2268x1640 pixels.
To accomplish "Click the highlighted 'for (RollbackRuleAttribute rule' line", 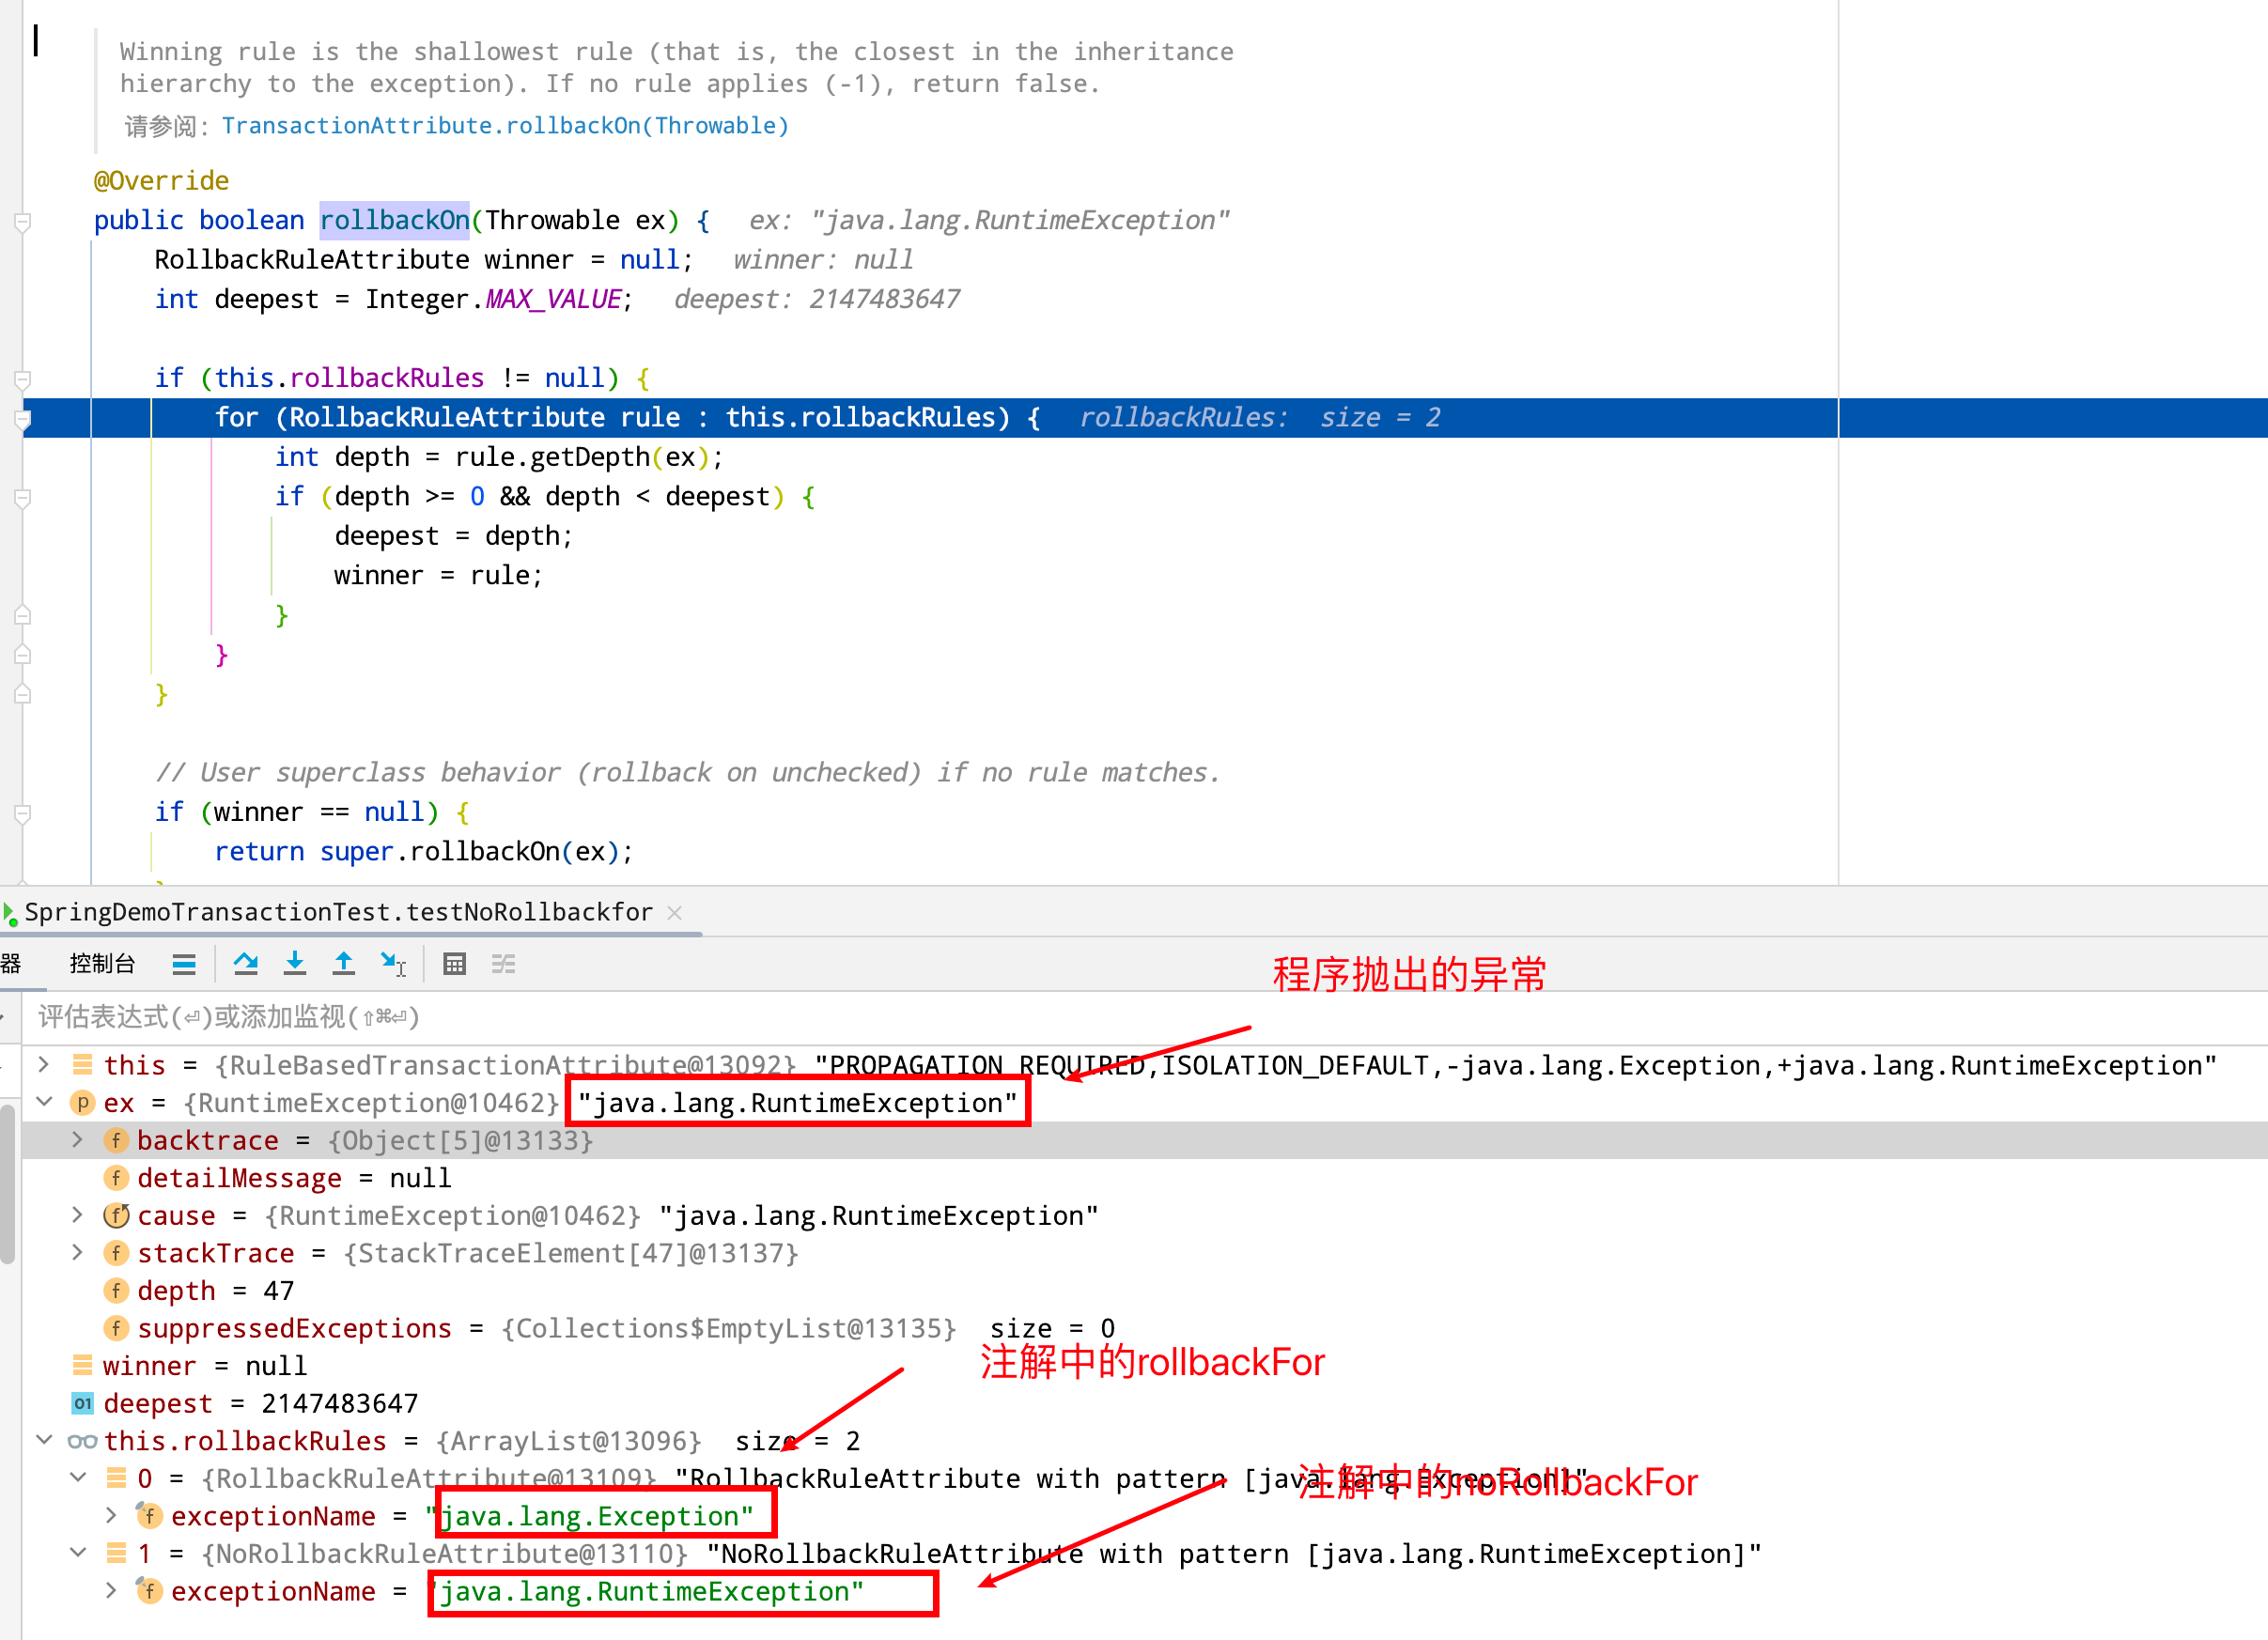I will coord(1145,418).
